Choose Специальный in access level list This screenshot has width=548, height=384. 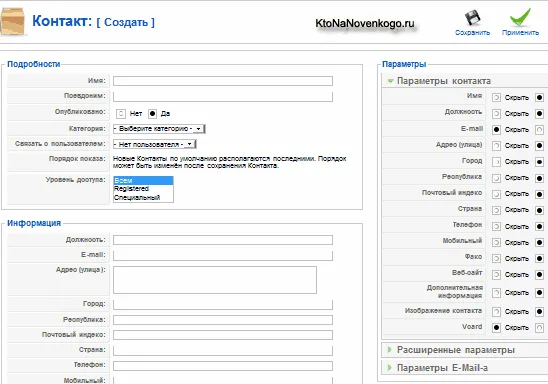[143, 197]
